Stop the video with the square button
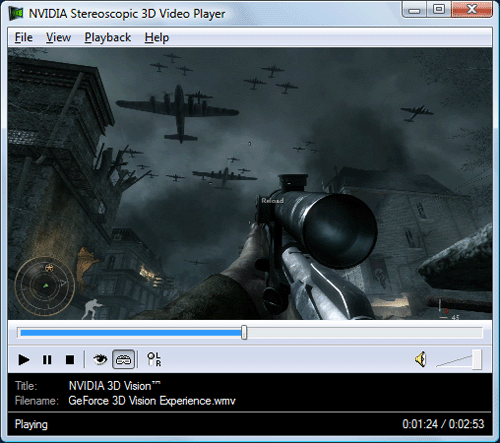 click(70, 360)
